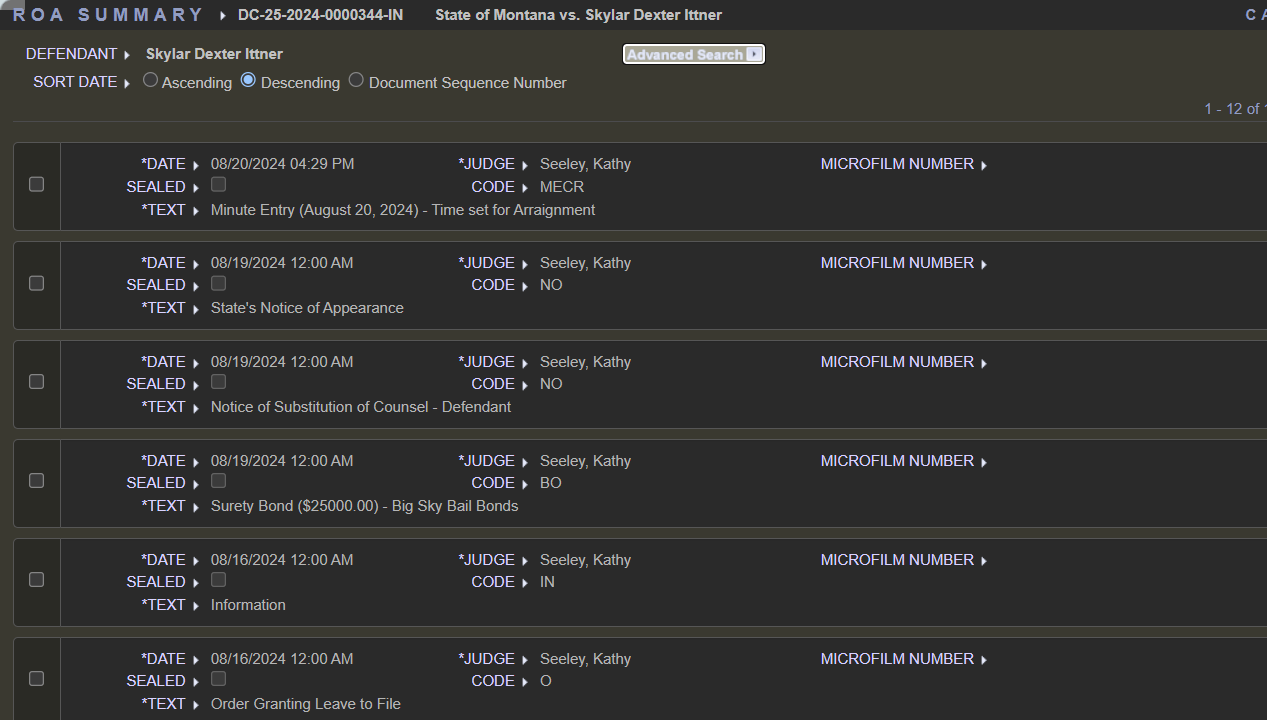Toggle SEALED checkbox in Substitution of Counsel row

click(218, 382)
